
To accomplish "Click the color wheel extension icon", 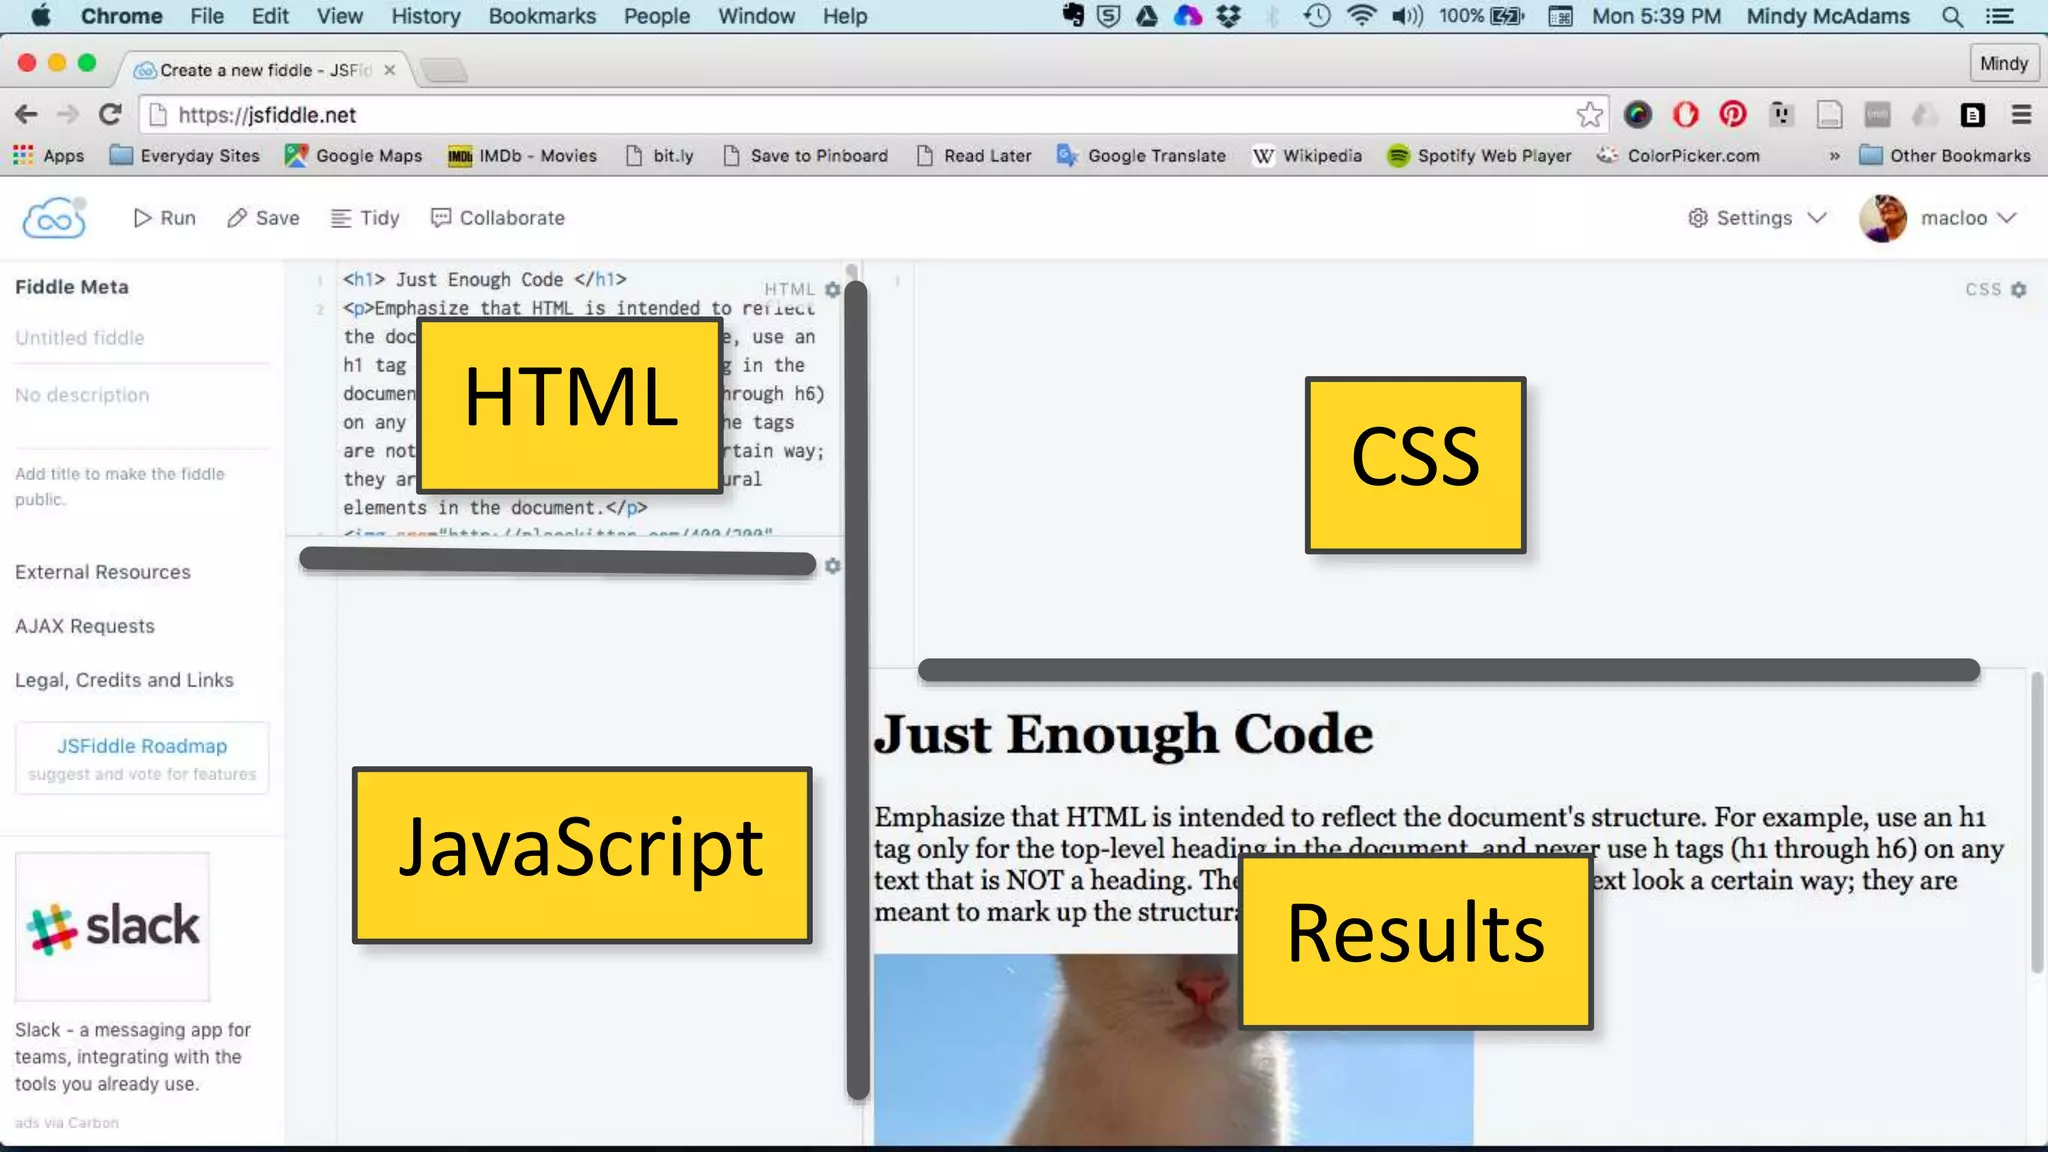I will tap(1637, 115).
